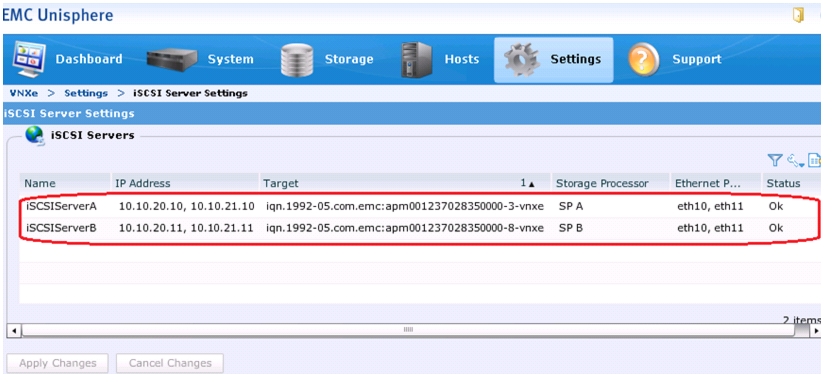Image resolution: width=833 pixels, height=382 pixels.
Task: Click the Settings gear icon
Action: [x=522, y=60]
